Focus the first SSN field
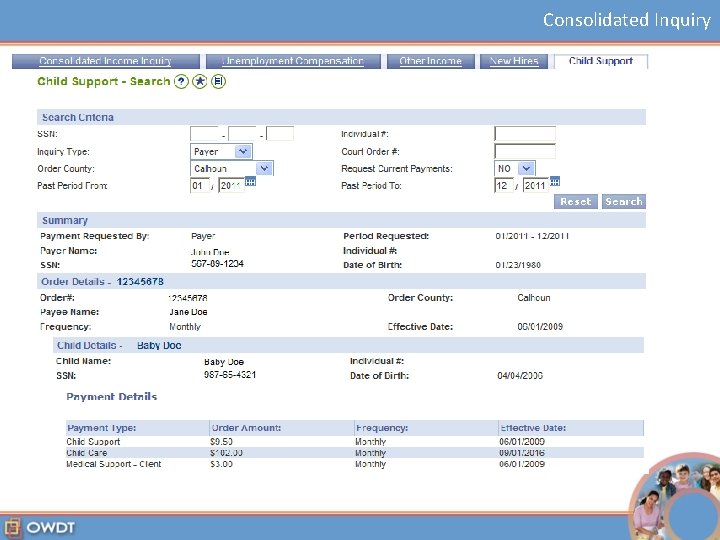The image size is (720, 540). [x=204, y=134]
